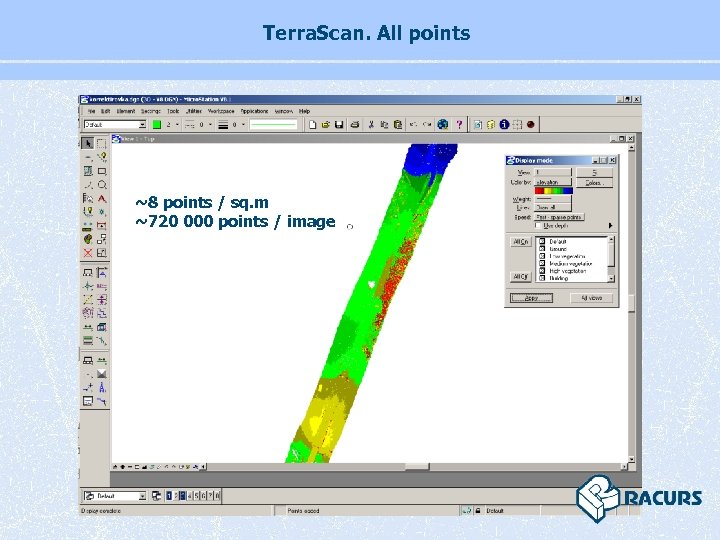Open the Weight dropdown in Display mode

click(x=553, y=199)
